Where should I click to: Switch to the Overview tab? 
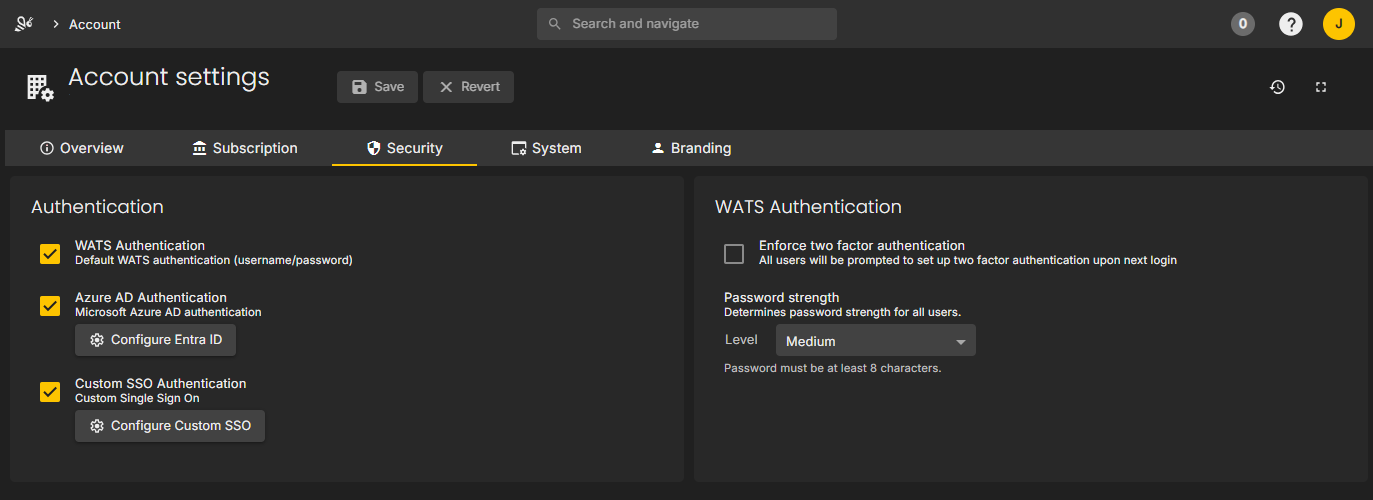[x=82, y=148]
